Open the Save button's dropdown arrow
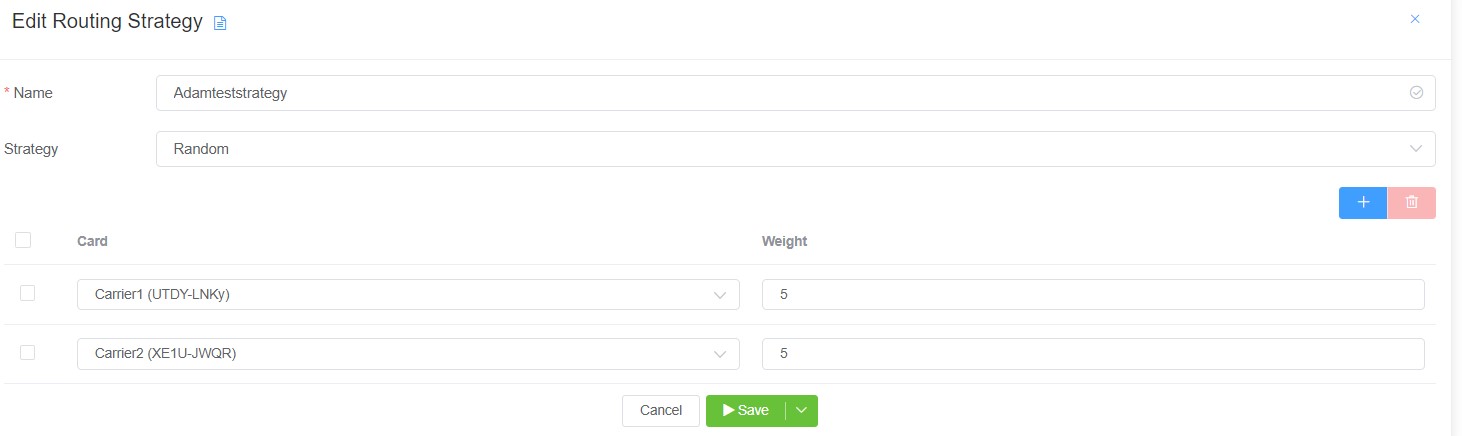Screen dimensions: 1462x436 (802, 410)
